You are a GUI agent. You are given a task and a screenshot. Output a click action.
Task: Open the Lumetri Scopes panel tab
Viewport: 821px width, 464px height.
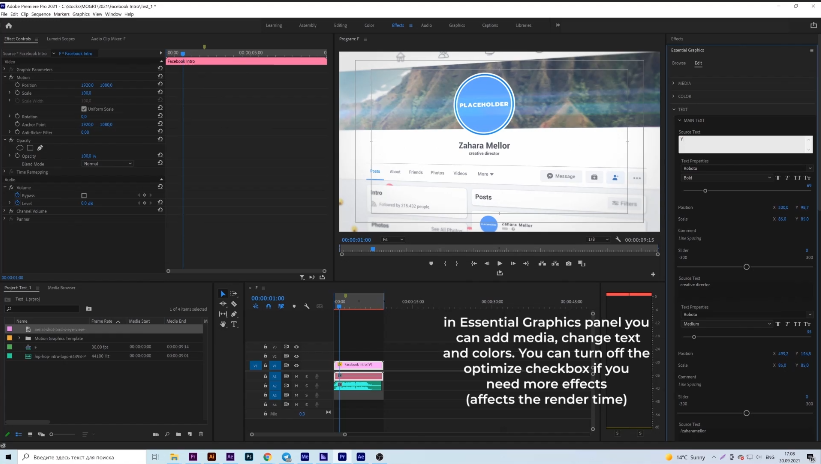61,39
